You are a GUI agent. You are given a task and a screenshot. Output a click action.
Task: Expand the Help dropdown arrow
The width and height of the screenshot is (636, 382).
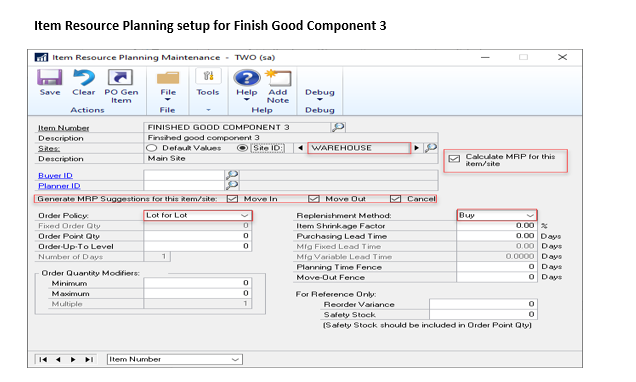click(x=247, y=100)
